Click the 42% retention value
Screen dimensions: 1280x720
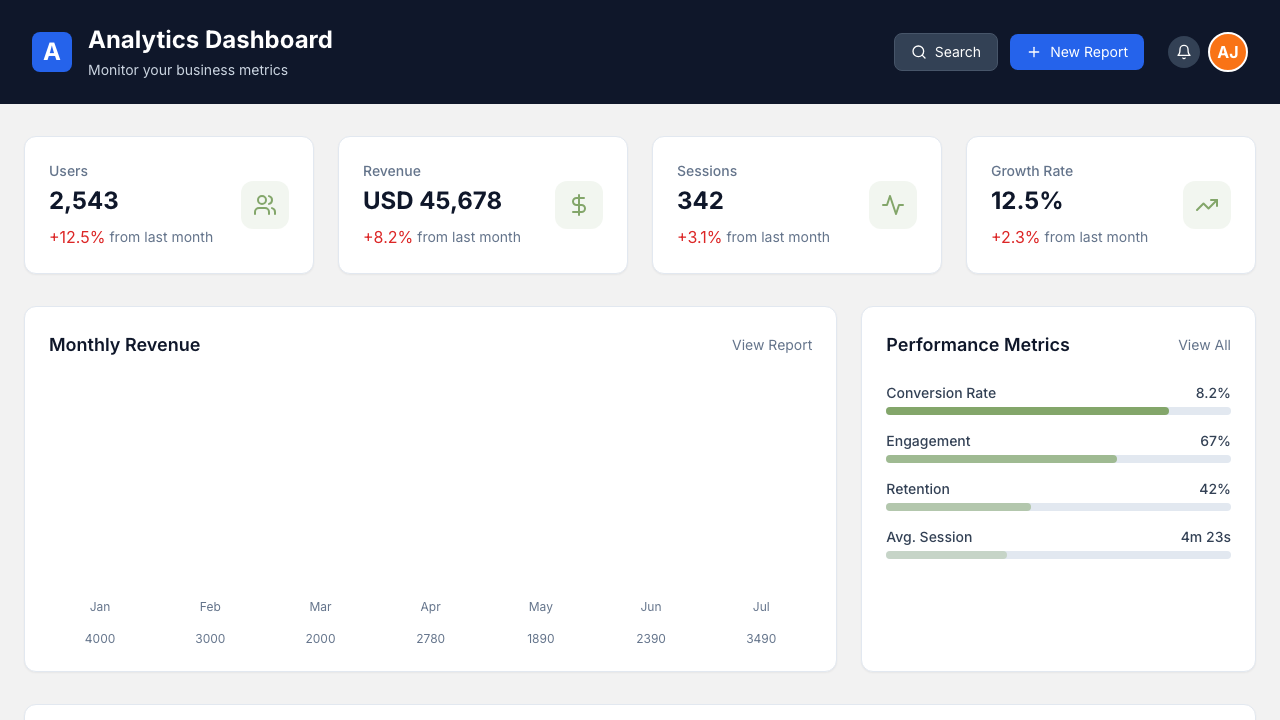pyautogui.click(x=1215, y=489)
